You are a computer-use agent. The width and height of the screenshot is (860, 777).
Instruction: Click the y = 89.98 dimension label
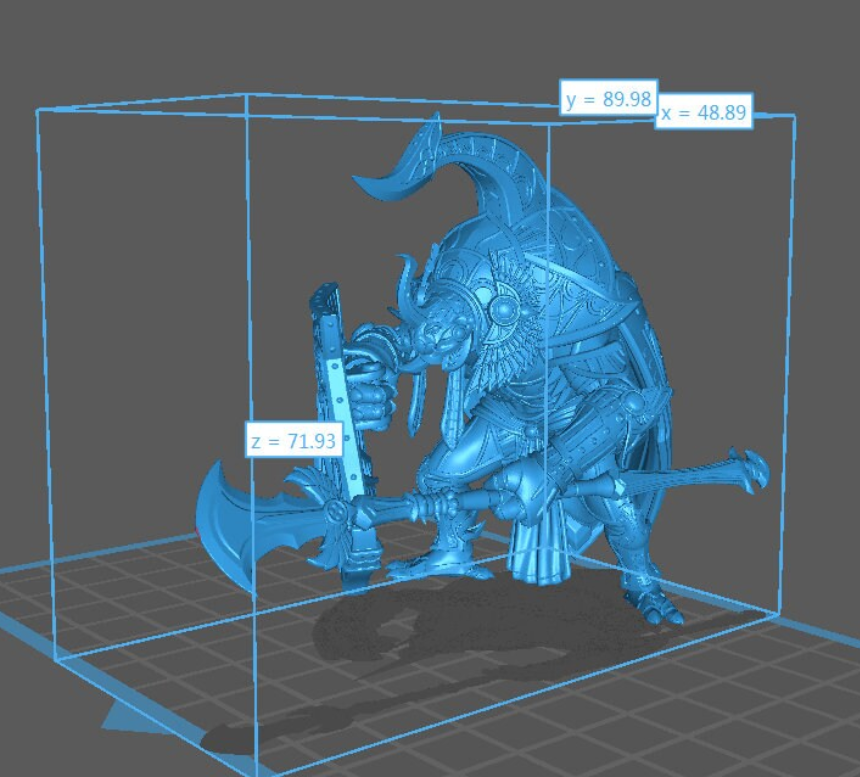[608, 98]
